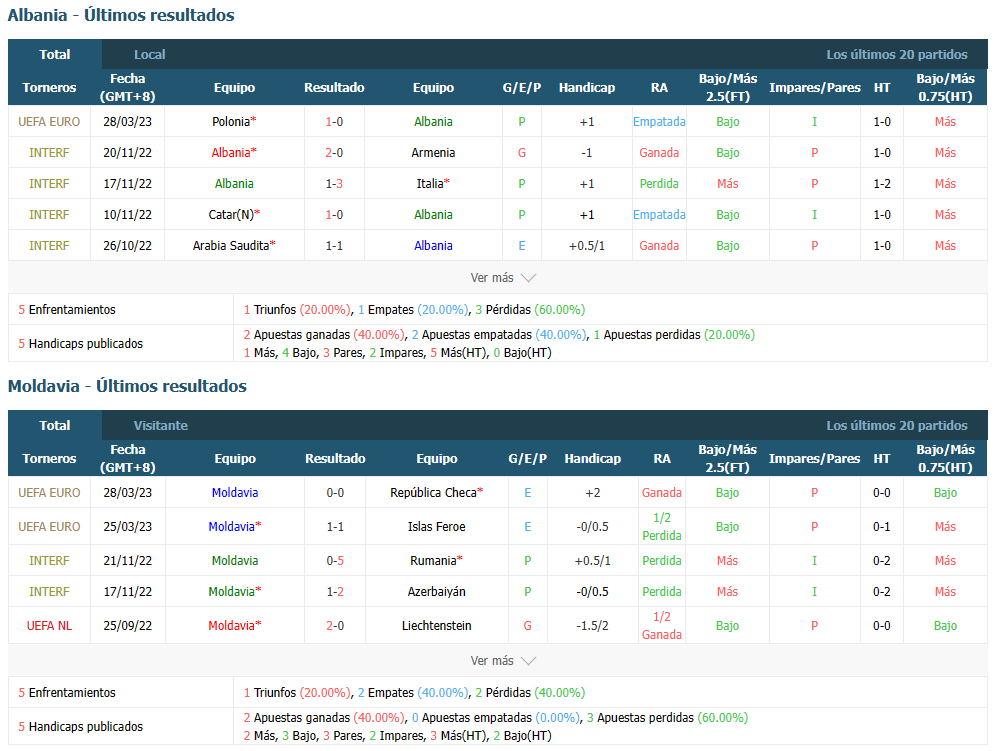Expand Ver más under Albania results

pyautogui.click(x=503, y=278)
